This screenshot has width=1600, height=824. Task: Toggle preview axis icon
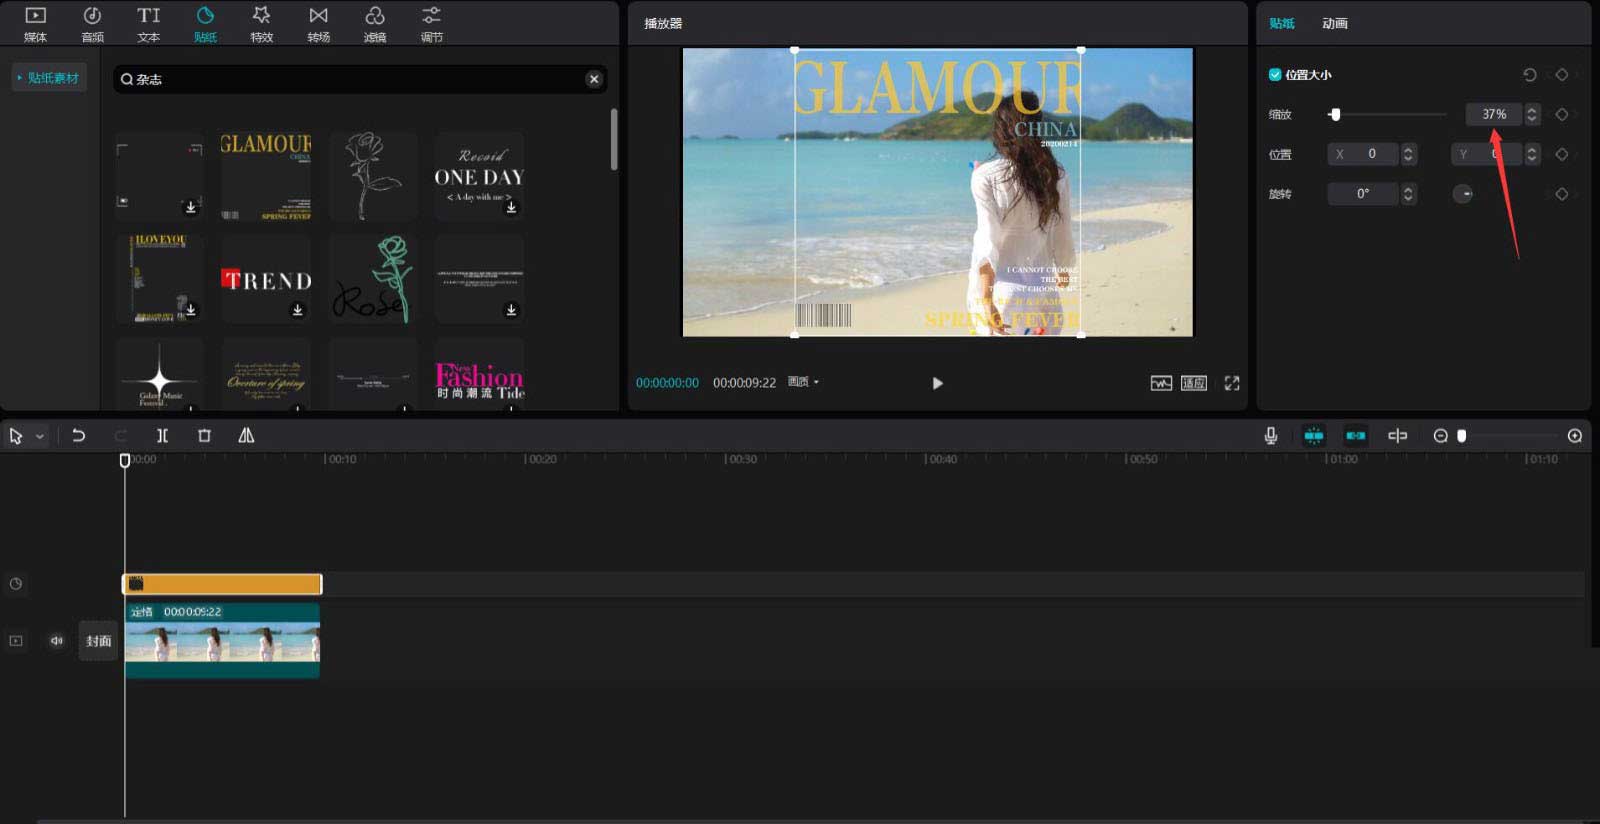pyautogui.click(x=1398, y=436)
